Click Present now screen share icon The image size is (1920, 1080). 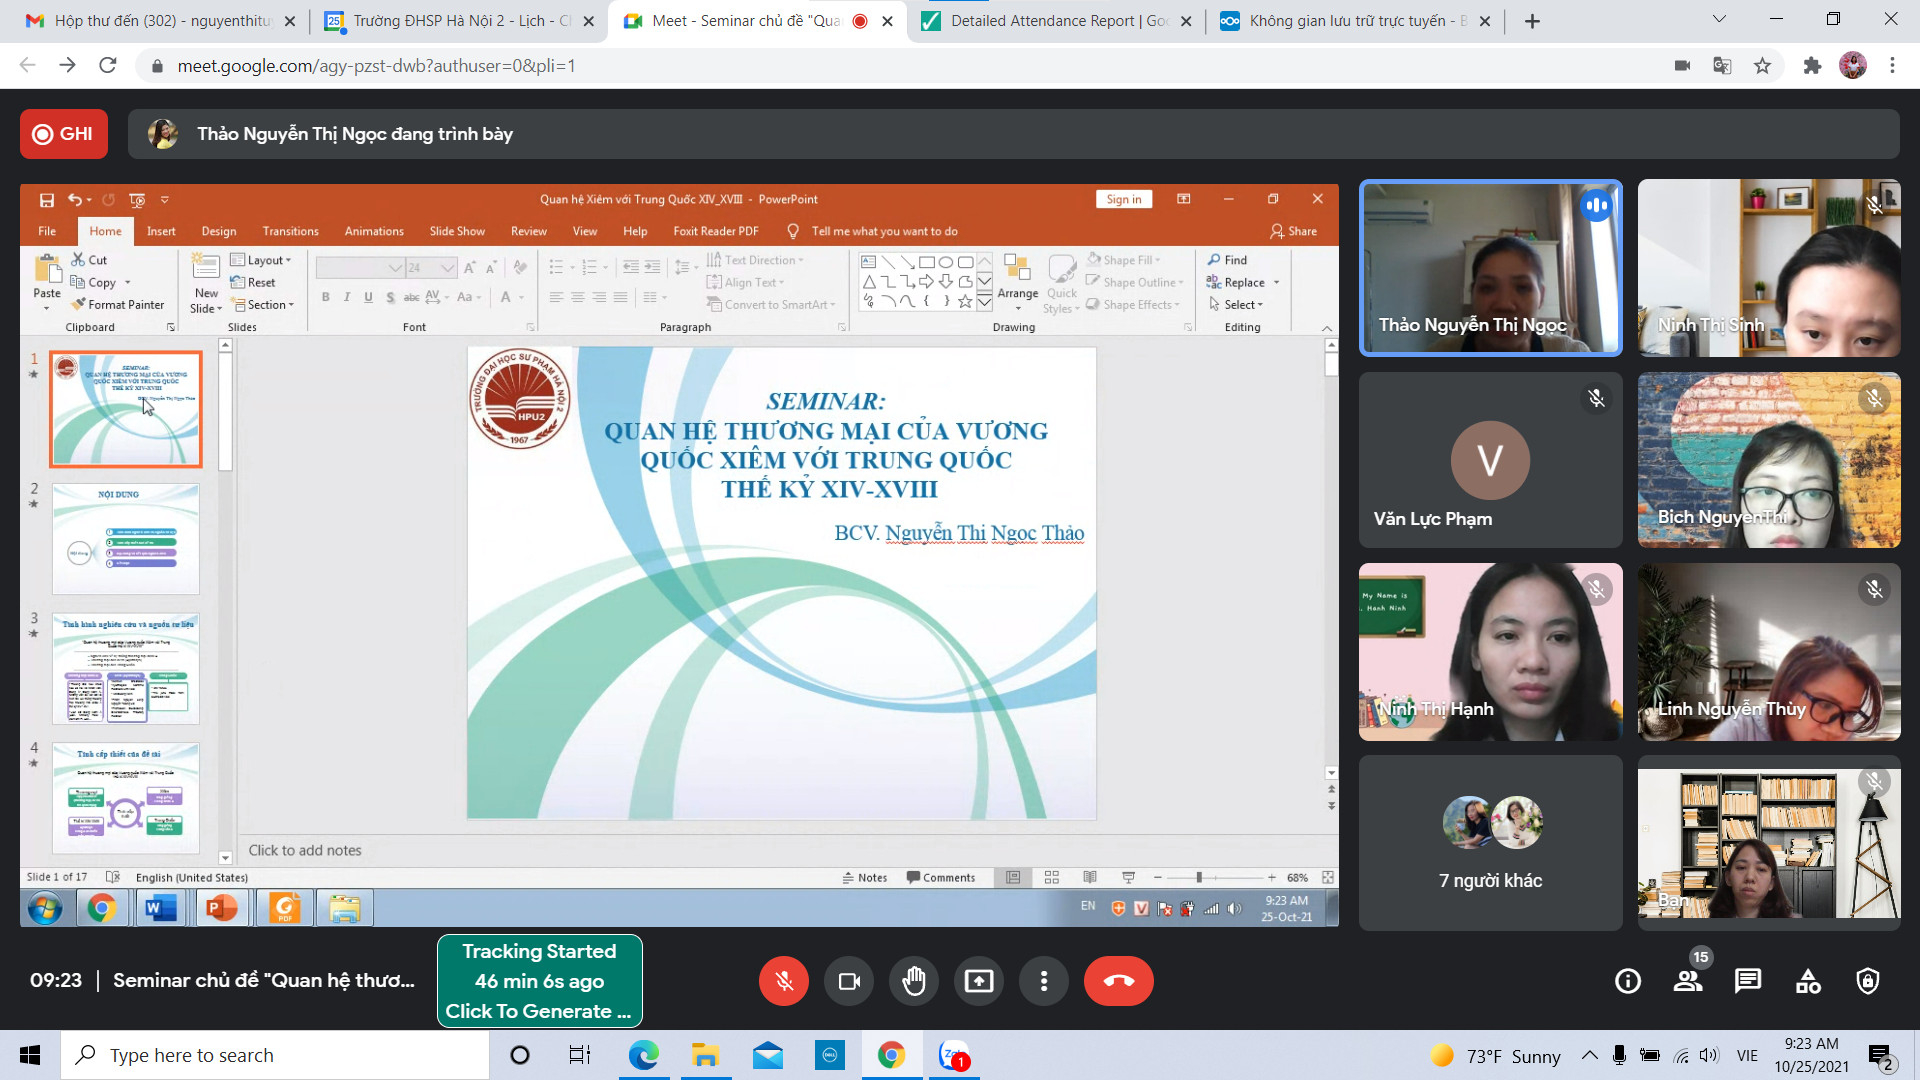(979, 981)
